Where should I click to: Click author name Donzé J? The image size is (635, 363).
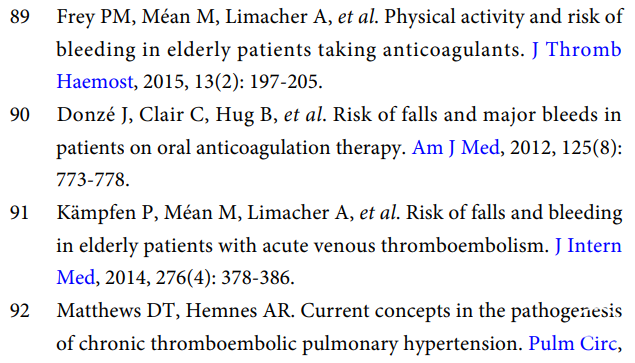tap(92, 115)
